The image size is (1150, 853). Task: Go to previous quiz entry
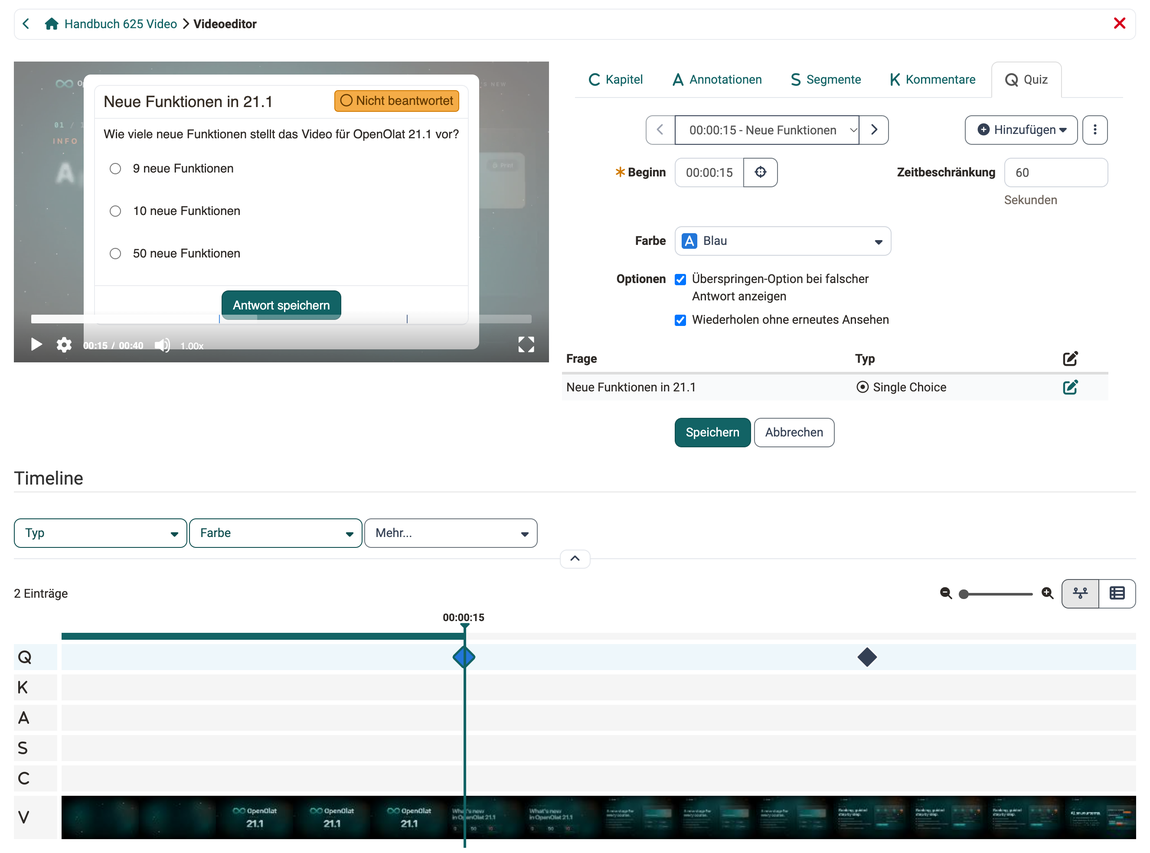pos(660,130)
